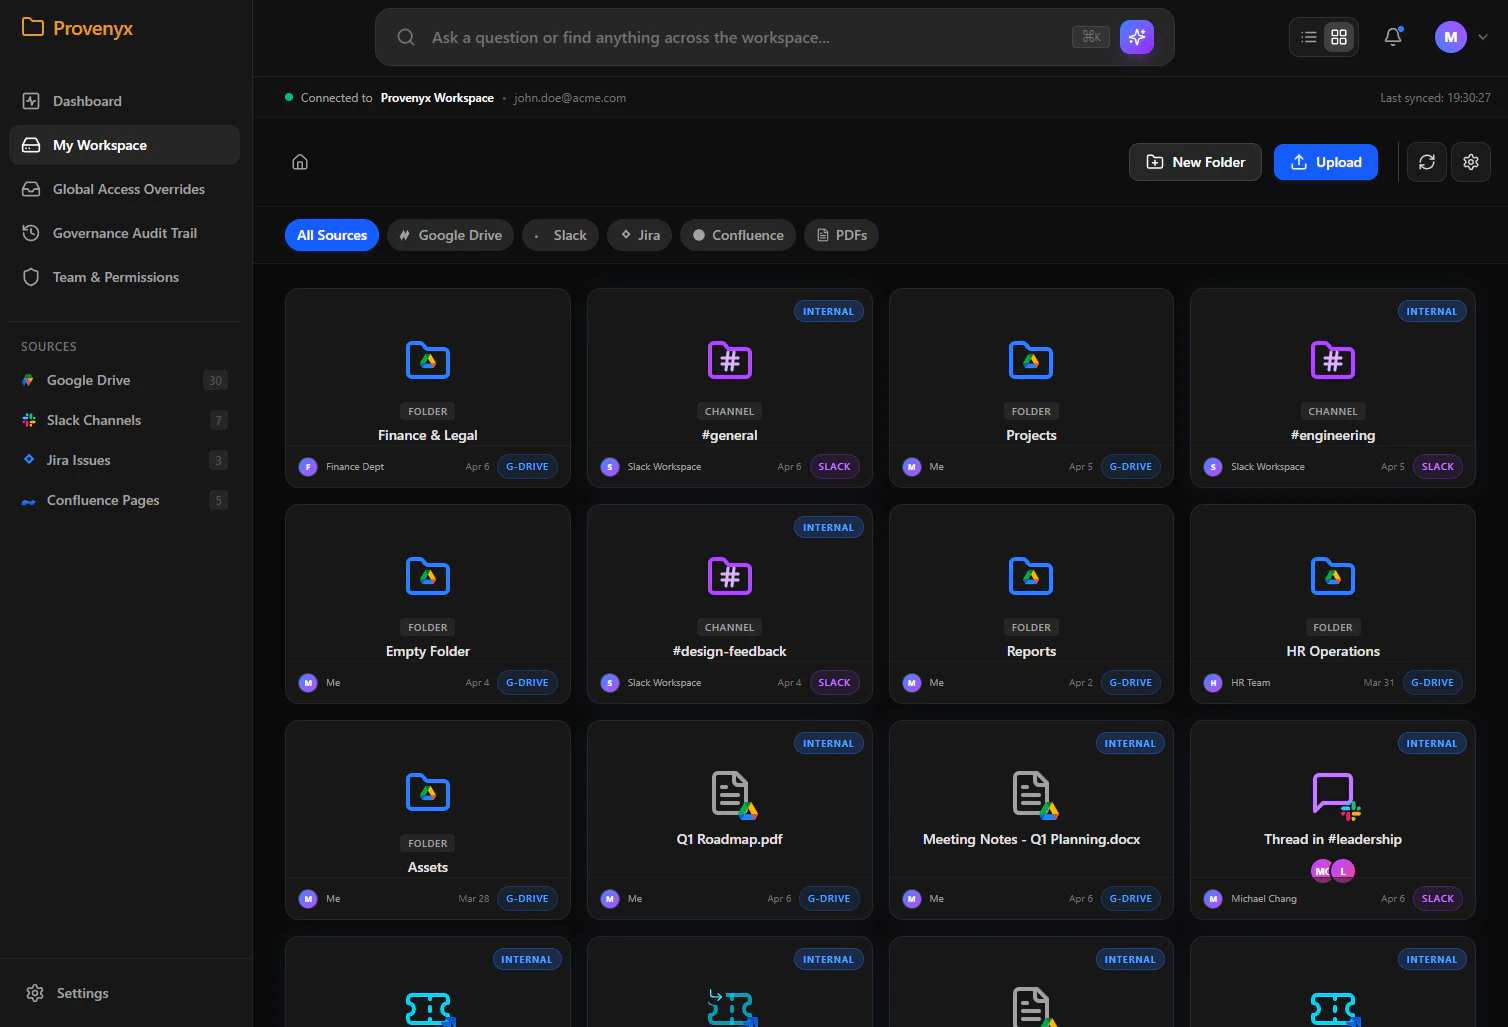
Task: Expand the account dropdown chevron
Action: coord(1483,37)
